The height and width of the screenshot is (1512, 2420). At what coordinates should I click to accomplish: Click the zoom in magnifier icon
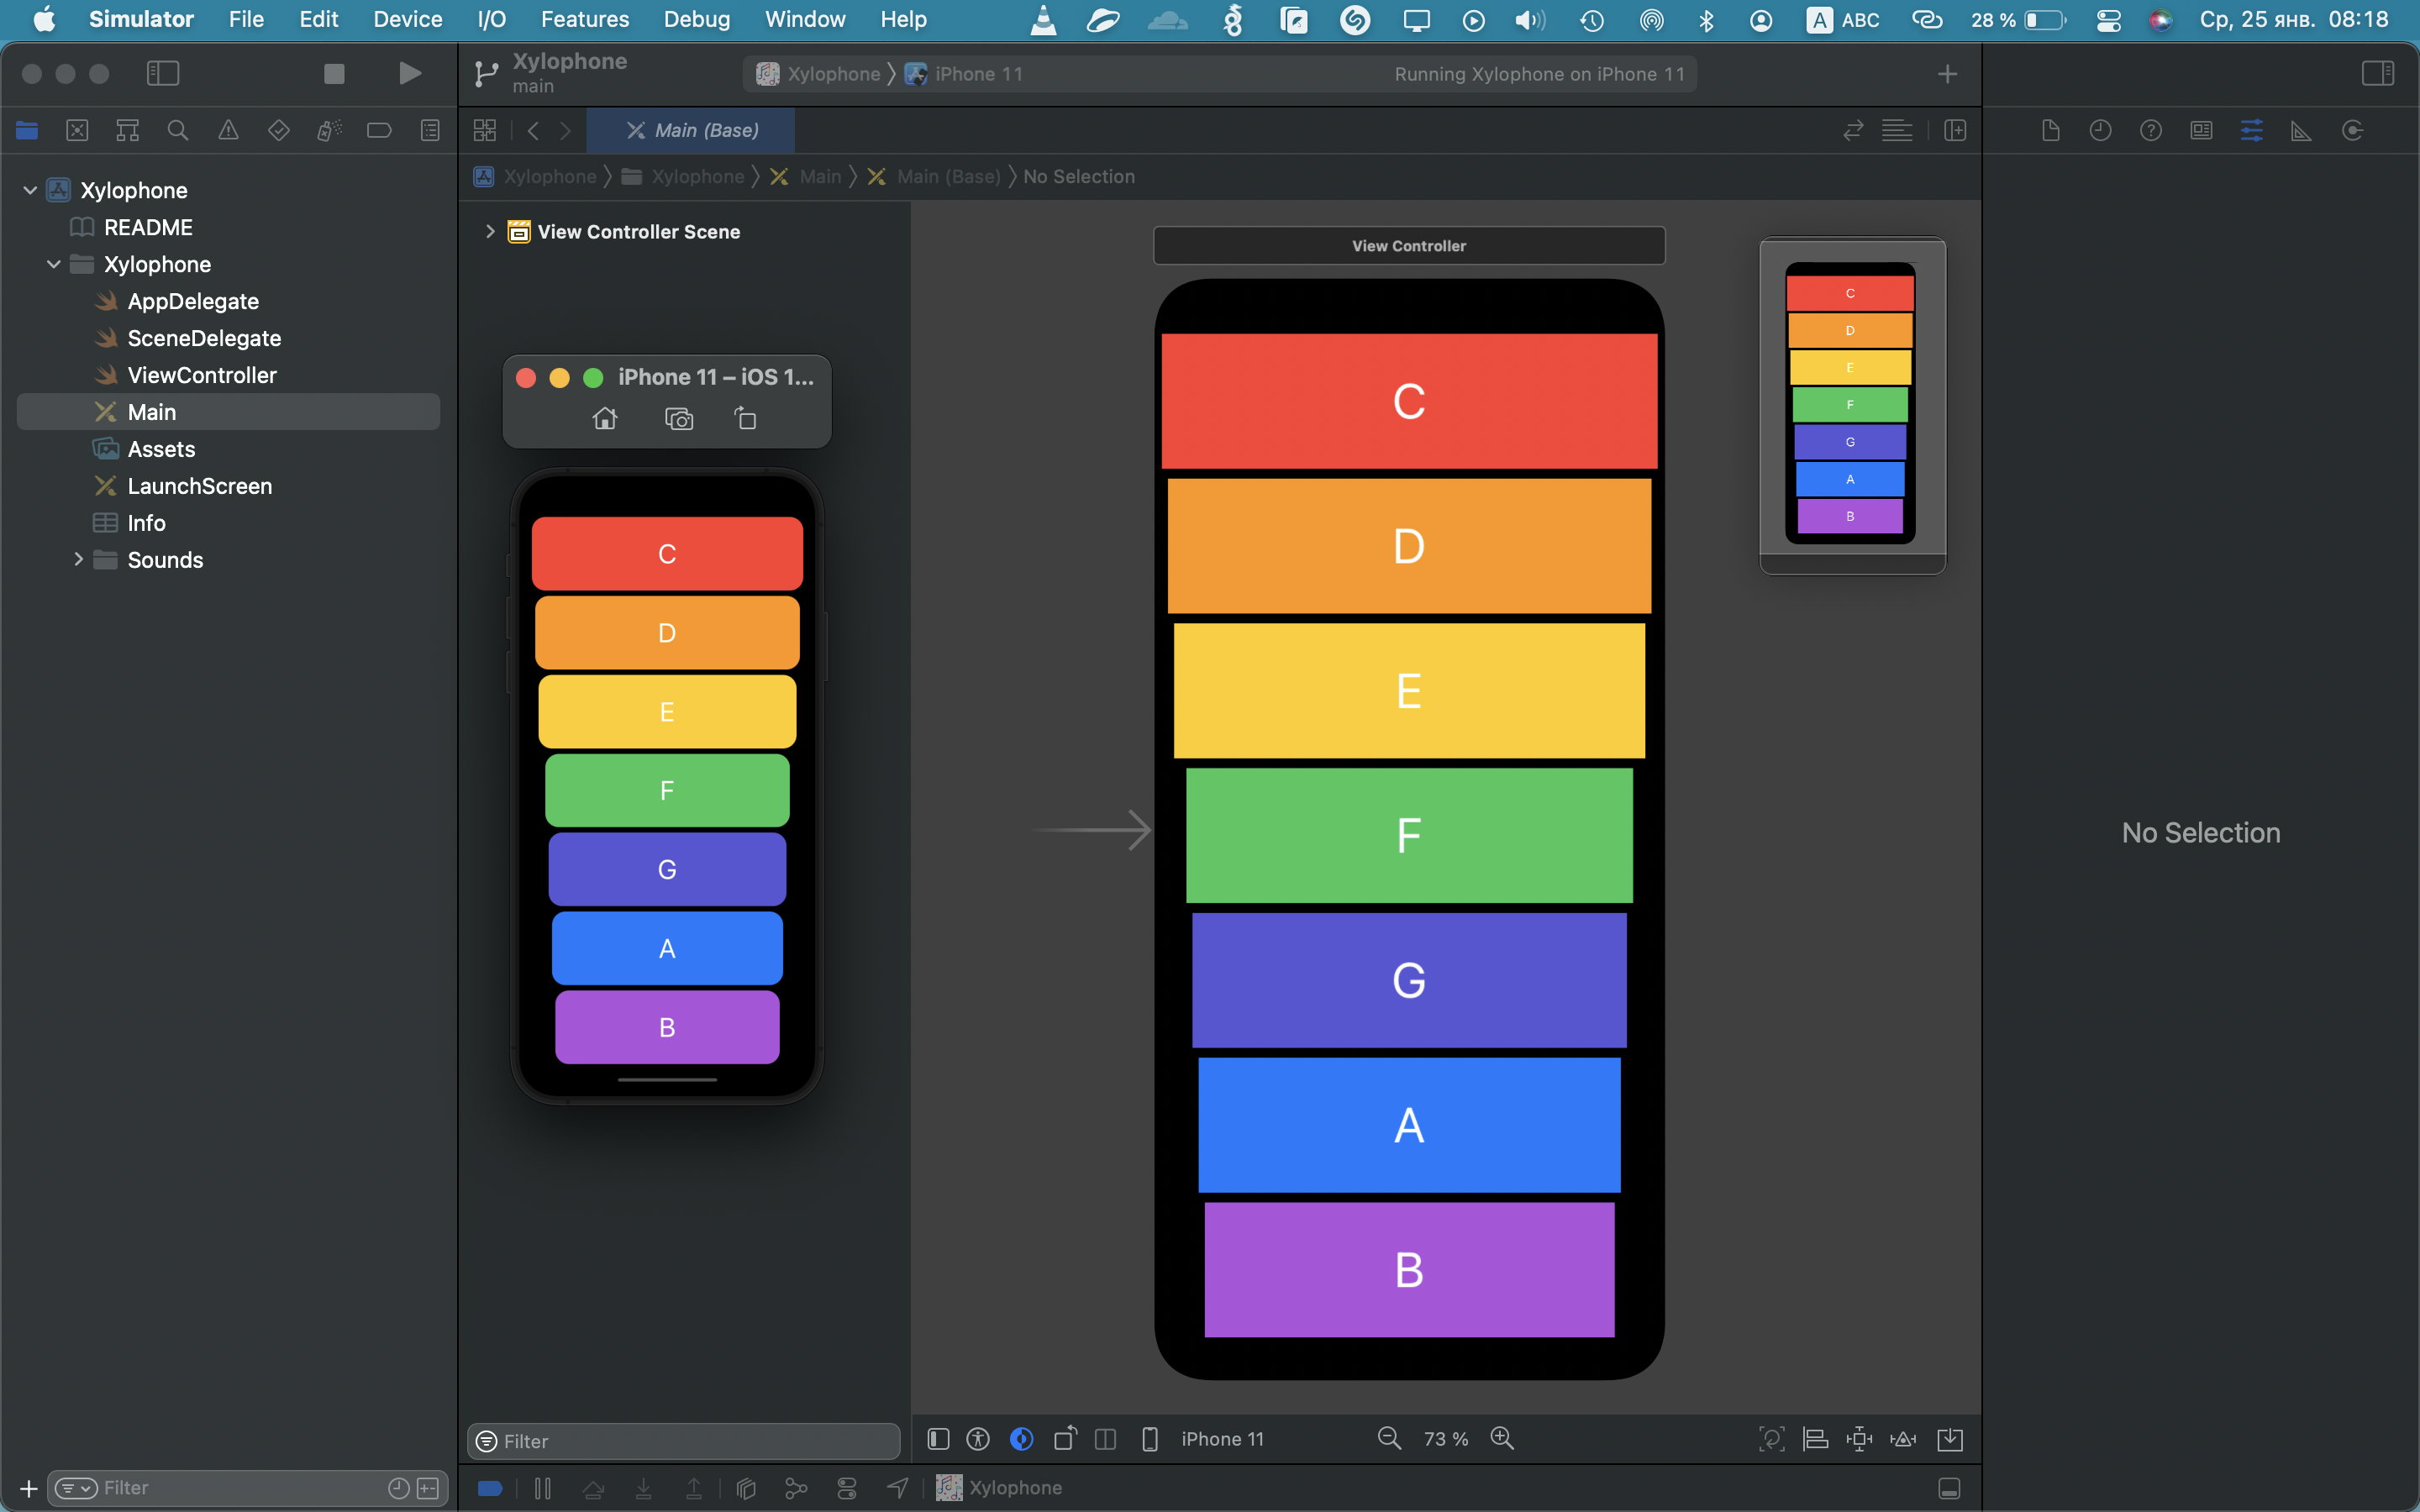[1502, 1438]
